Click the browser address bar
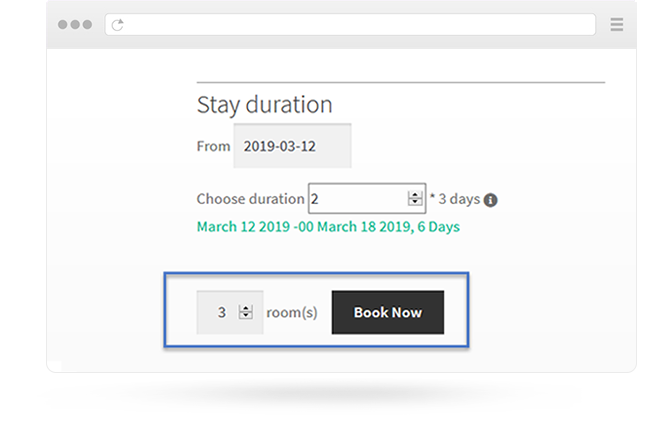Image resolution: width=667 pixels, height=424 pixels. 350,24
